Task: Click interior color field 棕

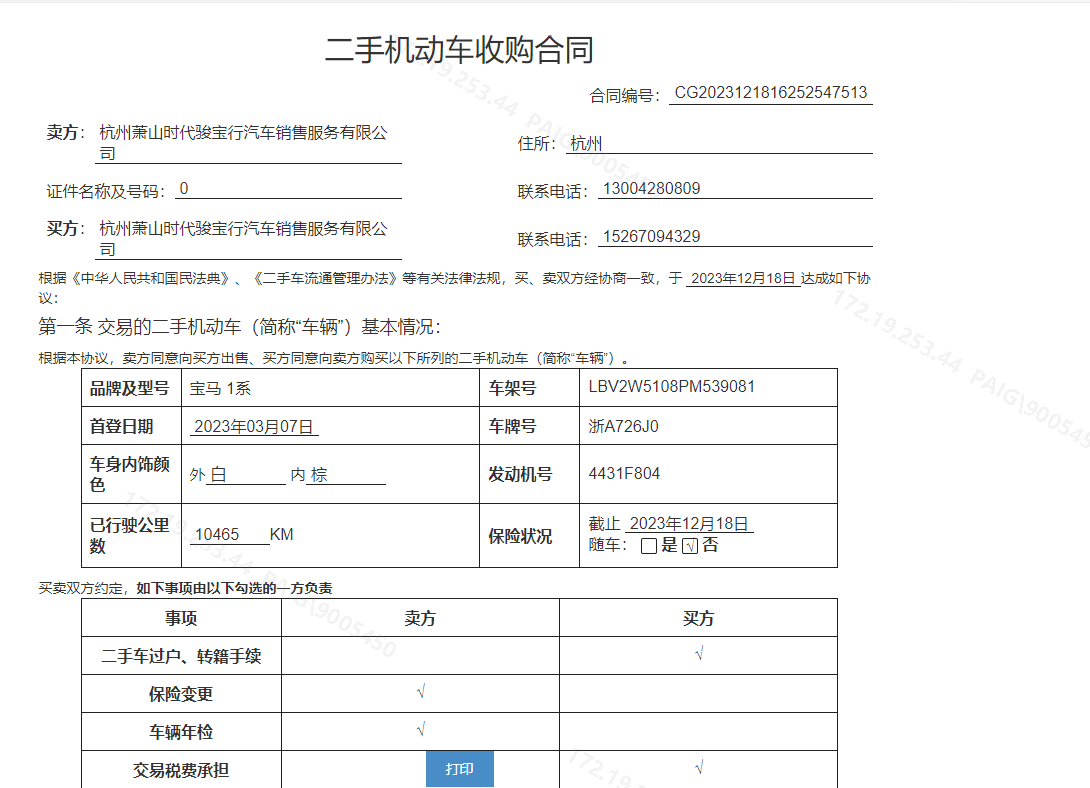Action: tap(346, 475)
